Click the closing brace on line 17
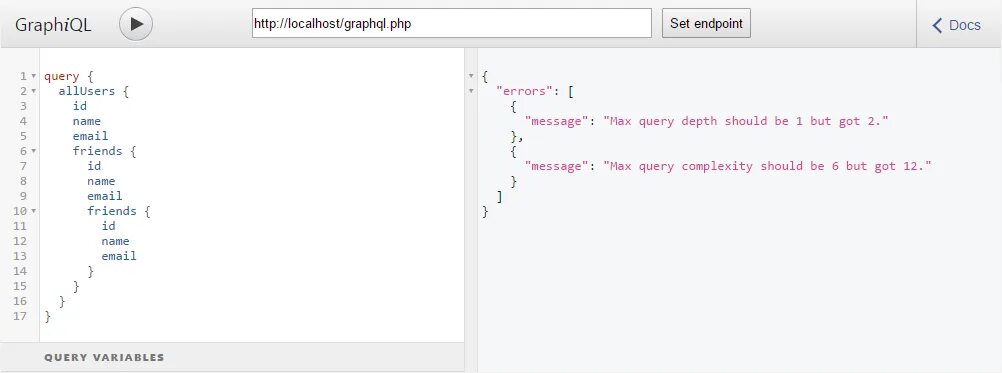Screen dimensions: 1002x373 click(47, 316)
